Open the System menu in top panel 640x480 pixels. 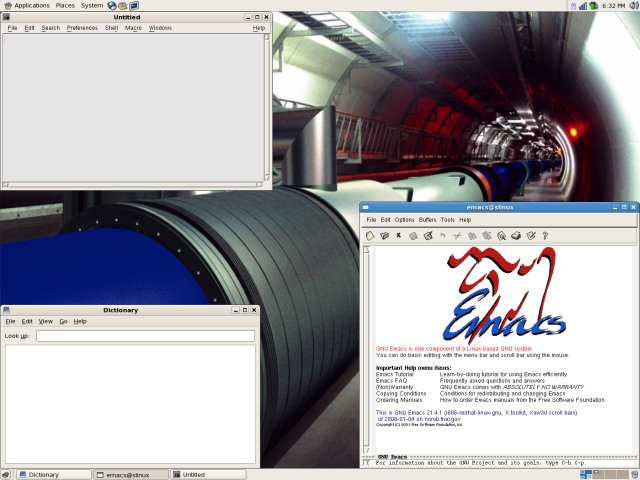(92, 6)
